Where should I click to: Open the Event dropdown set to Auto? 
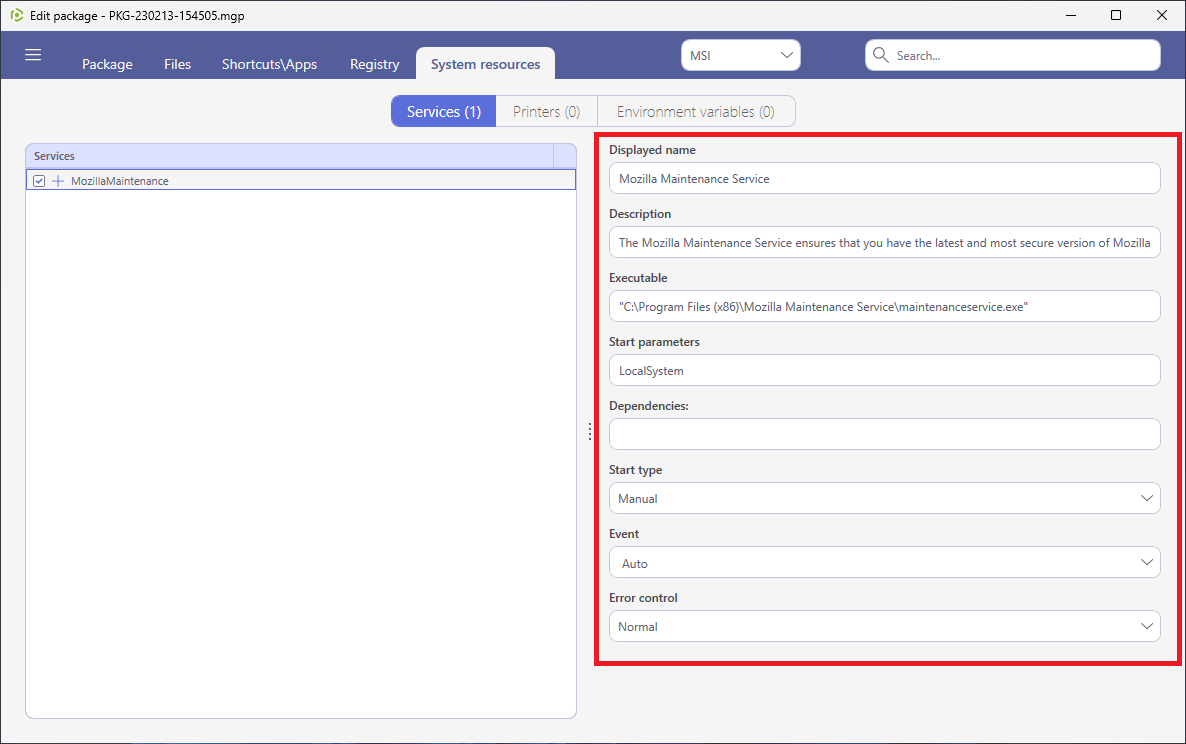tap(884, 563)
